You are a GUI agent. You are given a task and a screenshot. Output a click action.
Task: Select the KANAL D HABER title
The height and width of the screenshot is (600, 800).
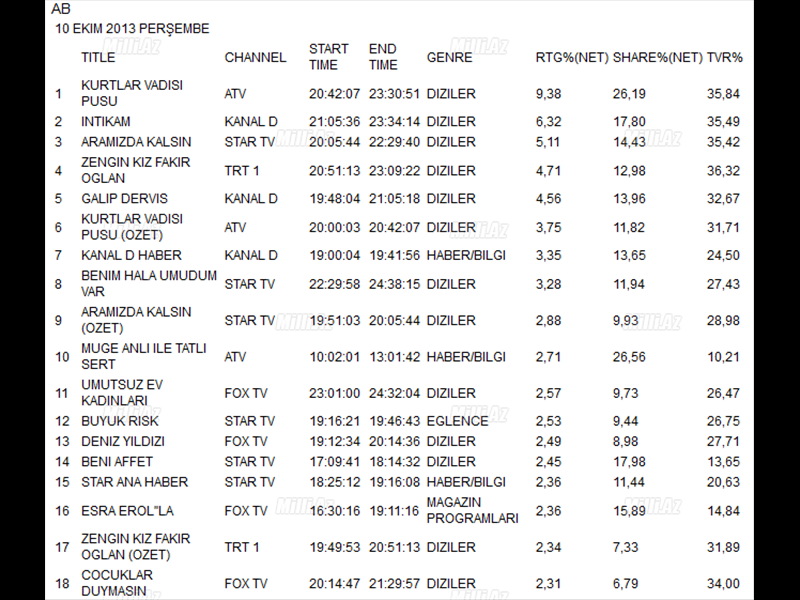point(131,256)
